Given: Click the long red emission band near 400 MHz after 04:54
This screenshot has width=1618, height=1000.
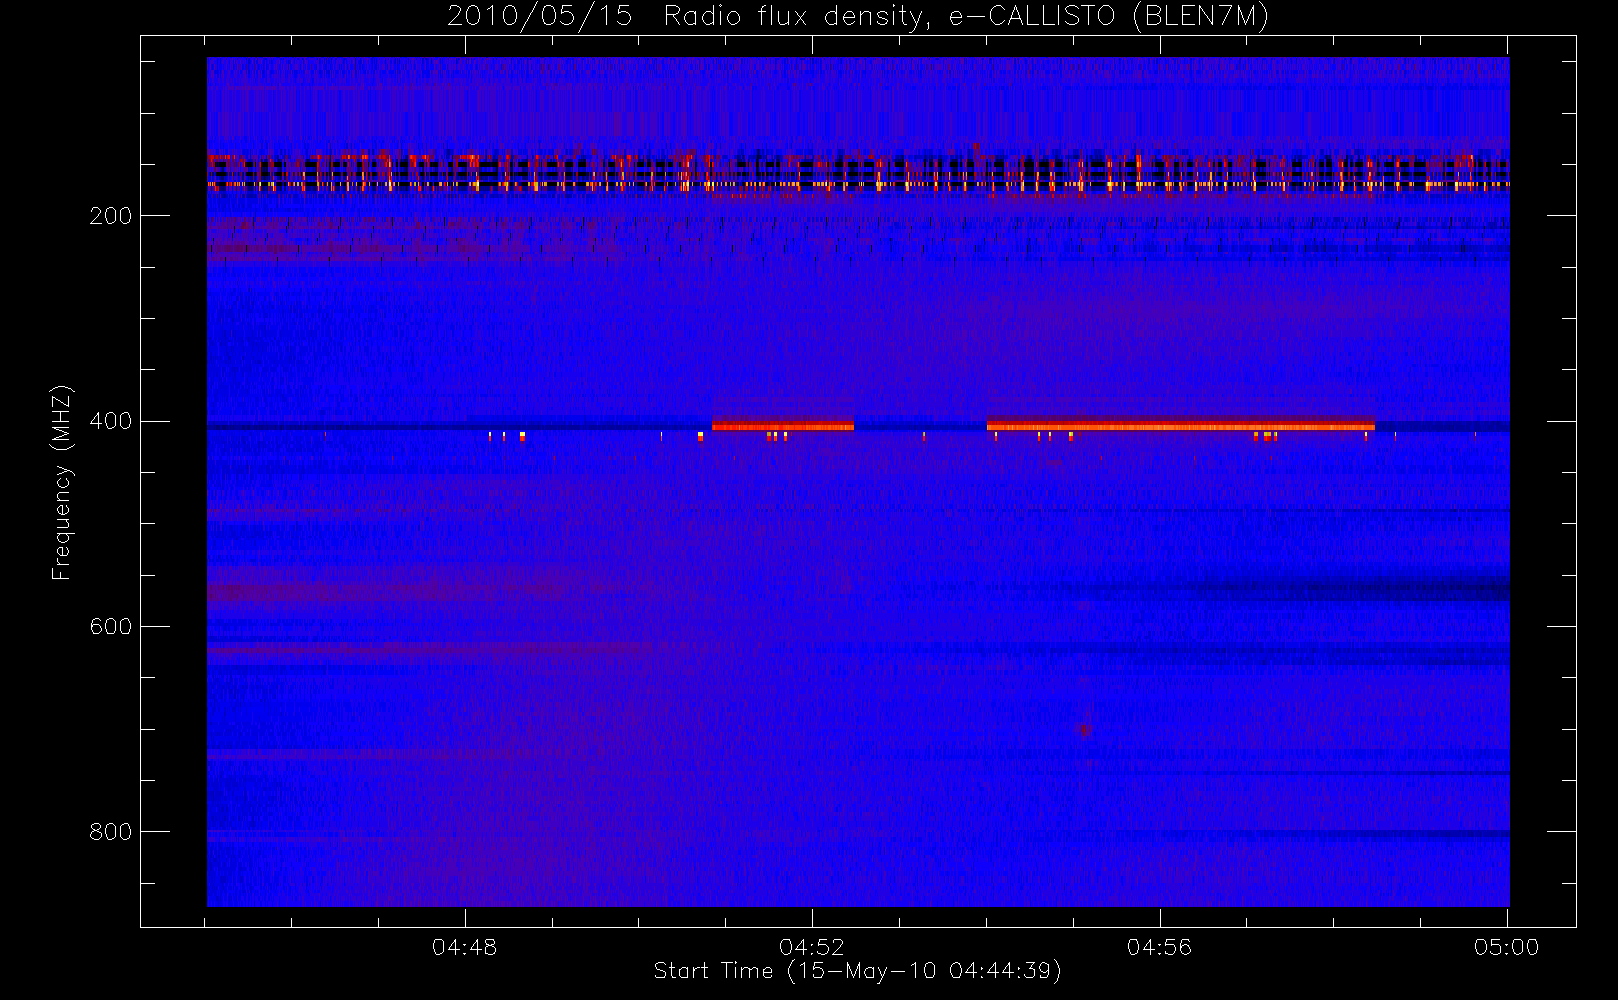Looking at the screenshot, I should click(x=1180, y=425).
